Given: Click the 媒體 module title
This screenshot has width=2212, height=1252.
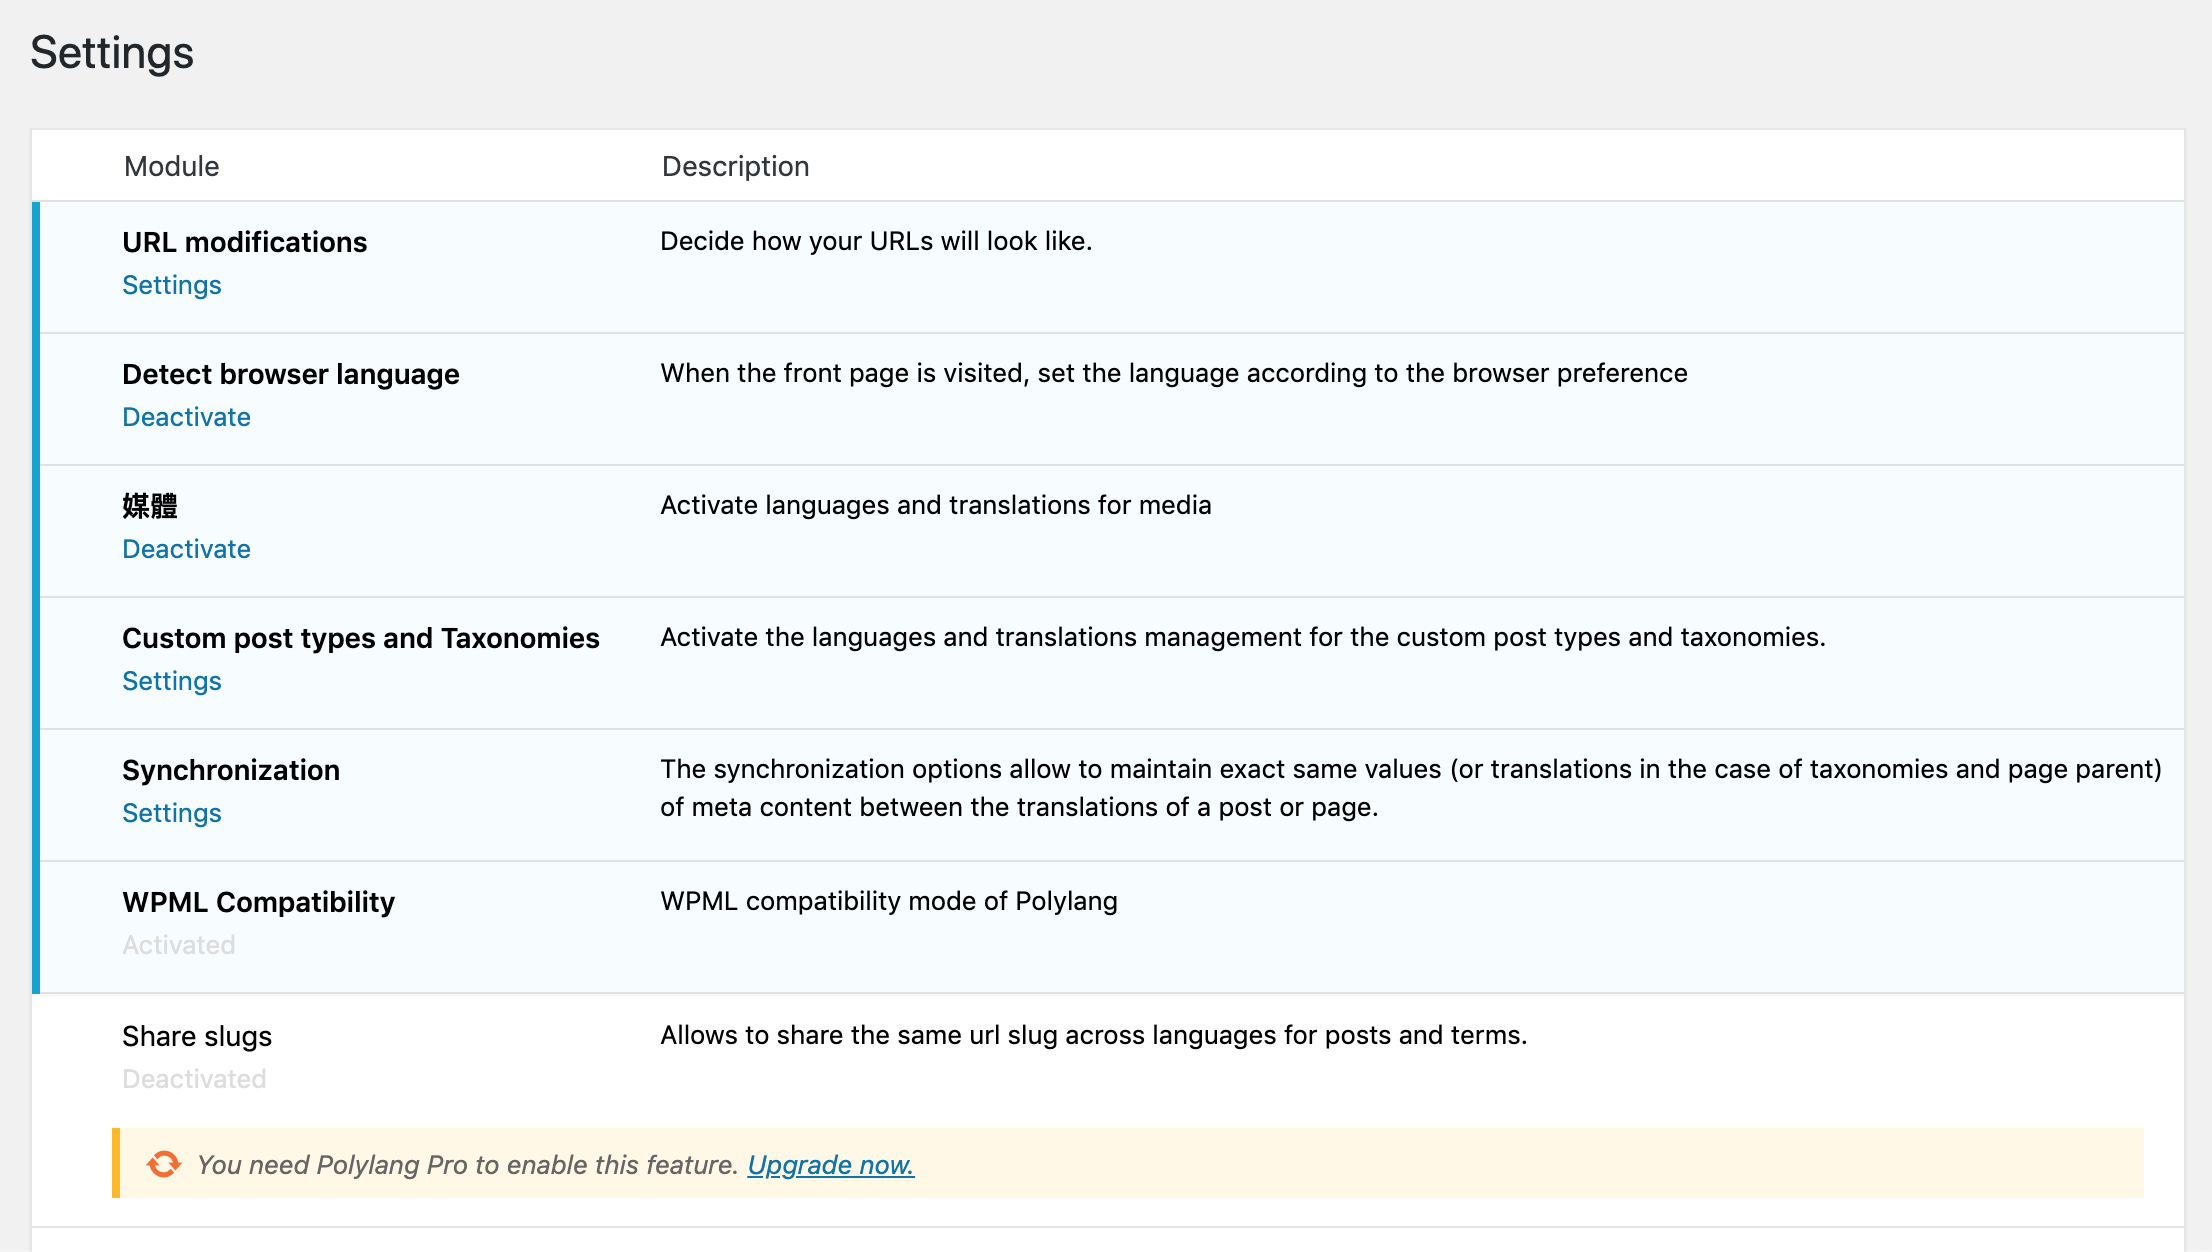Looking at the screenshot, I should pyautogui.click(x=150, y=506).
